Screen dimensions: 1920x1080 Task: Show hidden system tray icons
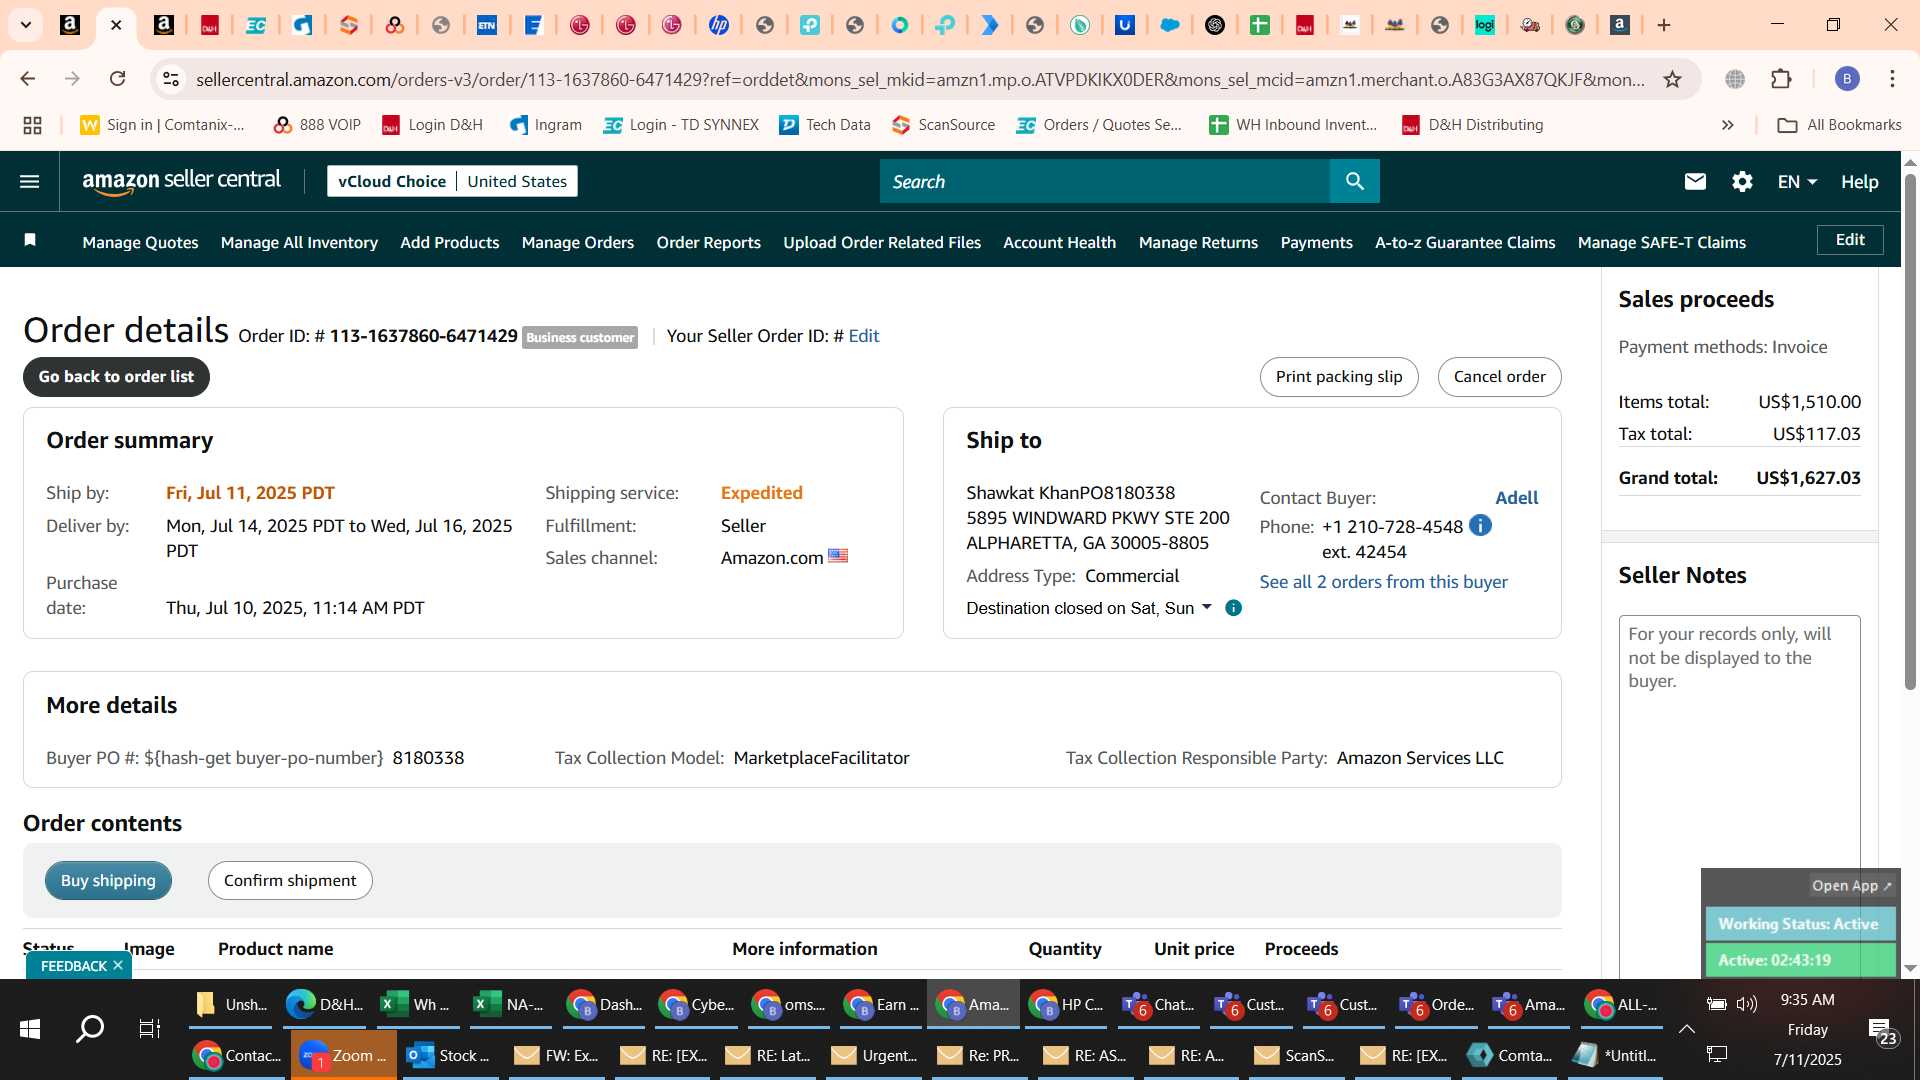pos(1686,1029)
